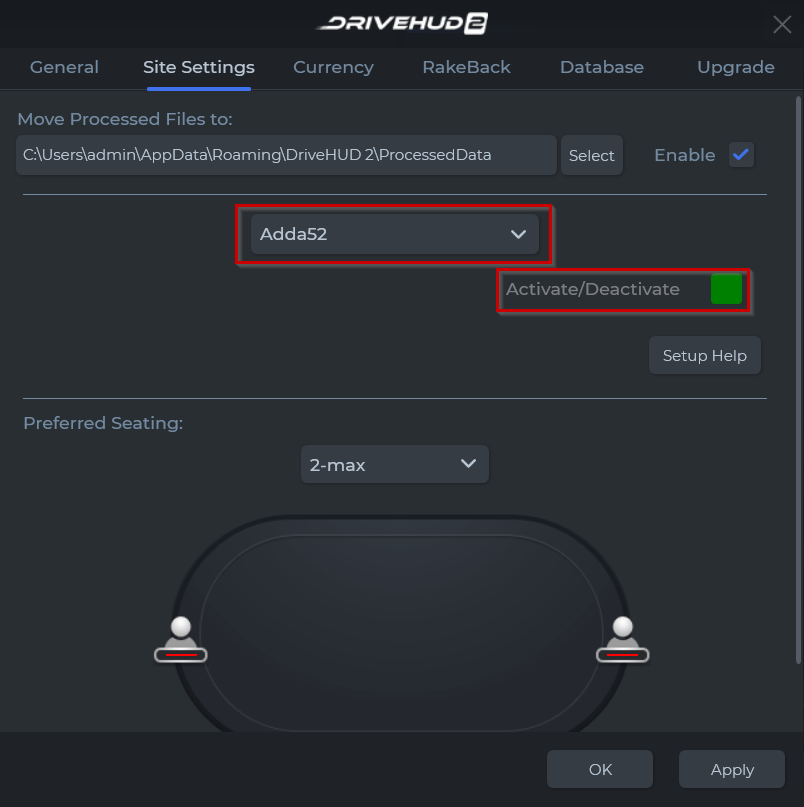The height and width of the screenshot is (807, 804).
Task: Click the Preferred Seating label
Action: (103, 423)
